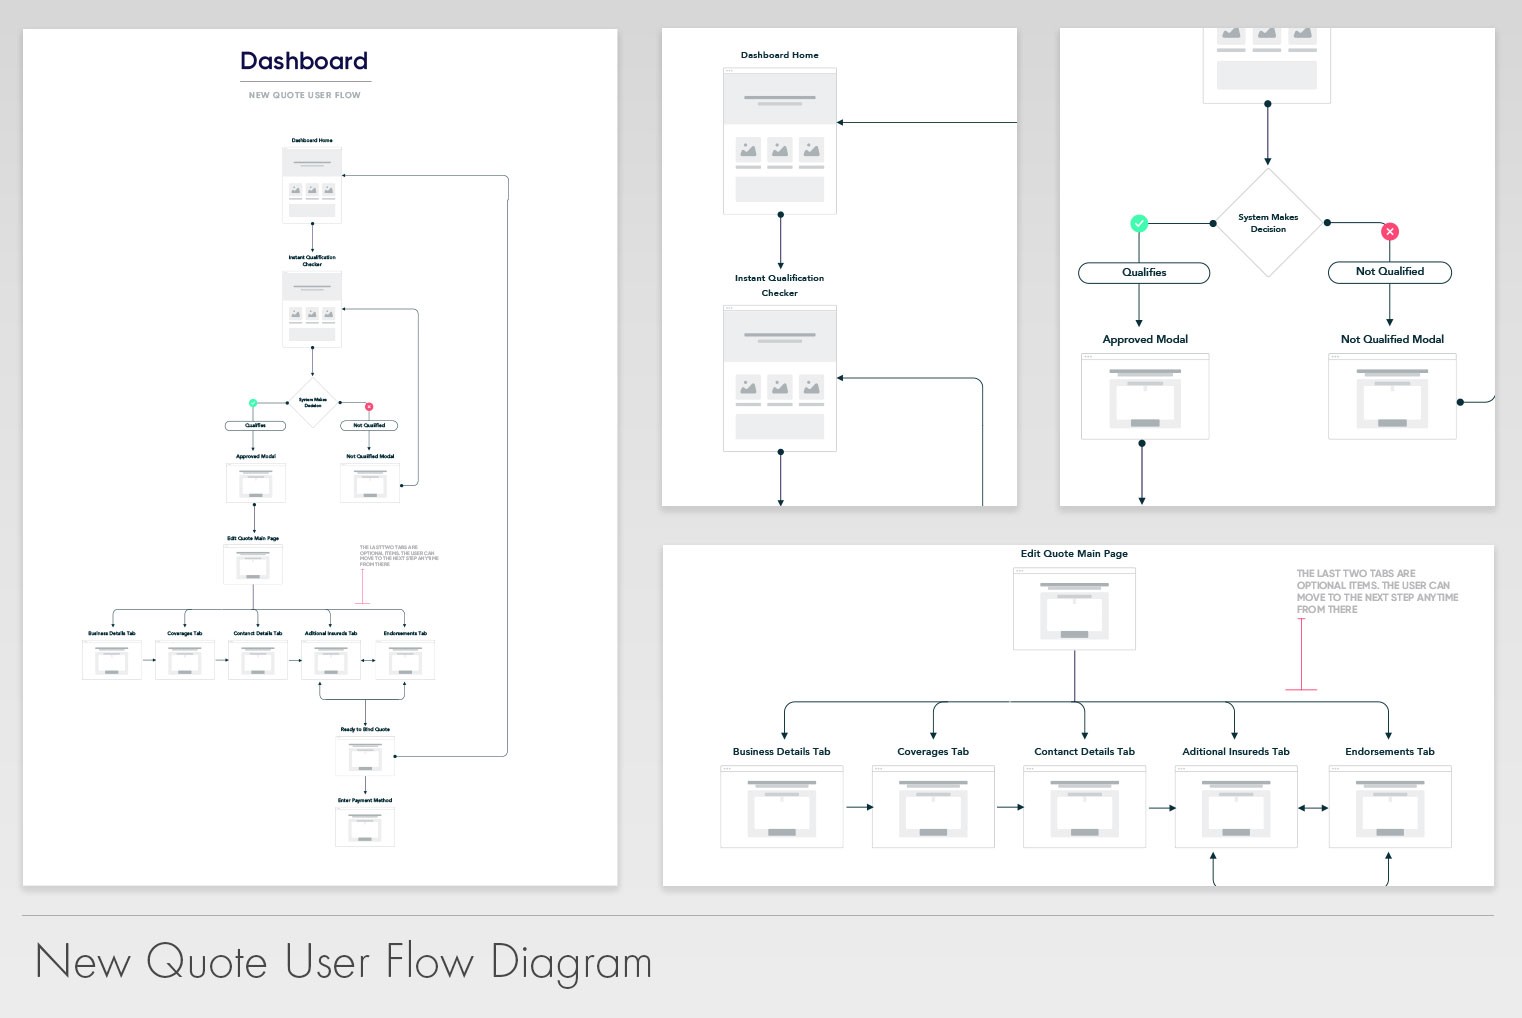Click the large "Not Qualified Modal" label text
Image resolution: width=1522 pixels, height=1018 pixels.
click(x=1392, y=339)
